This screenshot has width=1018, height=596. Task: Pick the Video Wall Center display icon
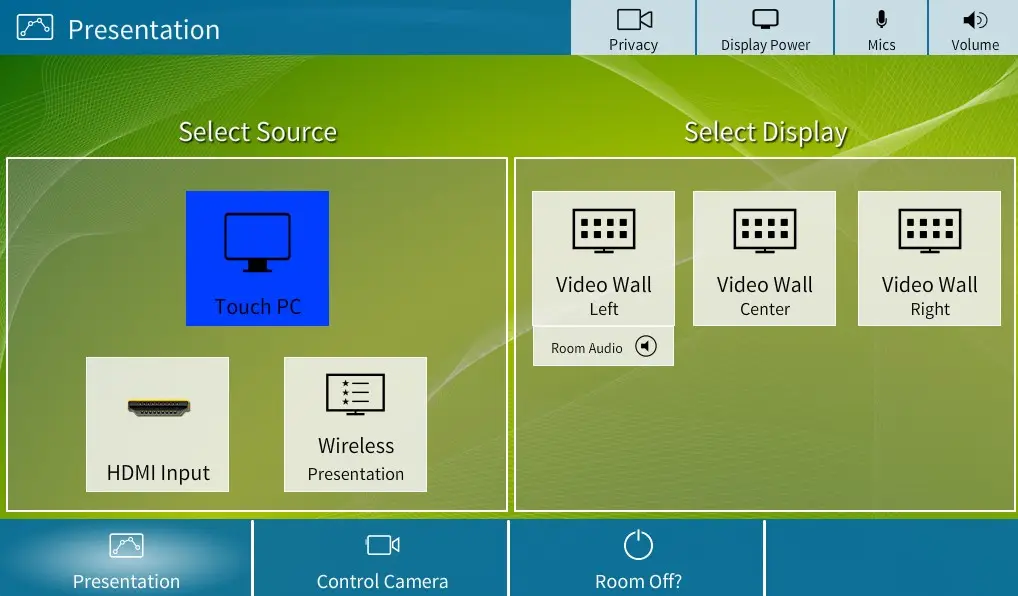click(764, 229)
